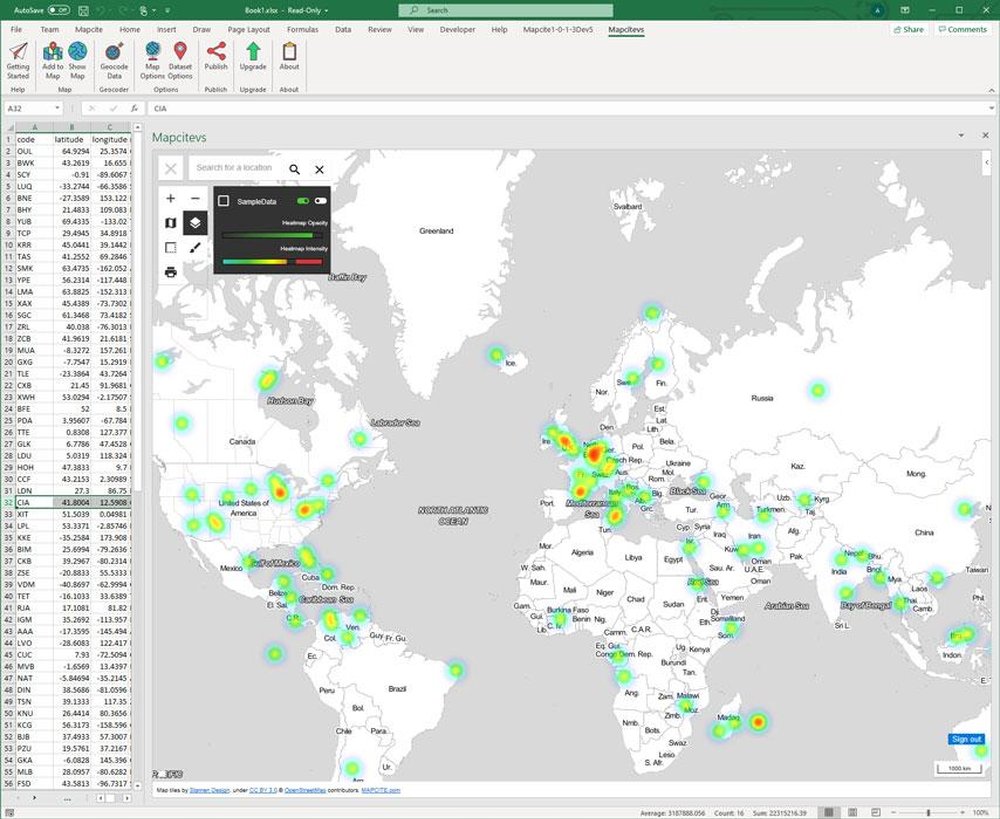
Task: Click the Print icon on the map panel
Action: pos(171,273)
